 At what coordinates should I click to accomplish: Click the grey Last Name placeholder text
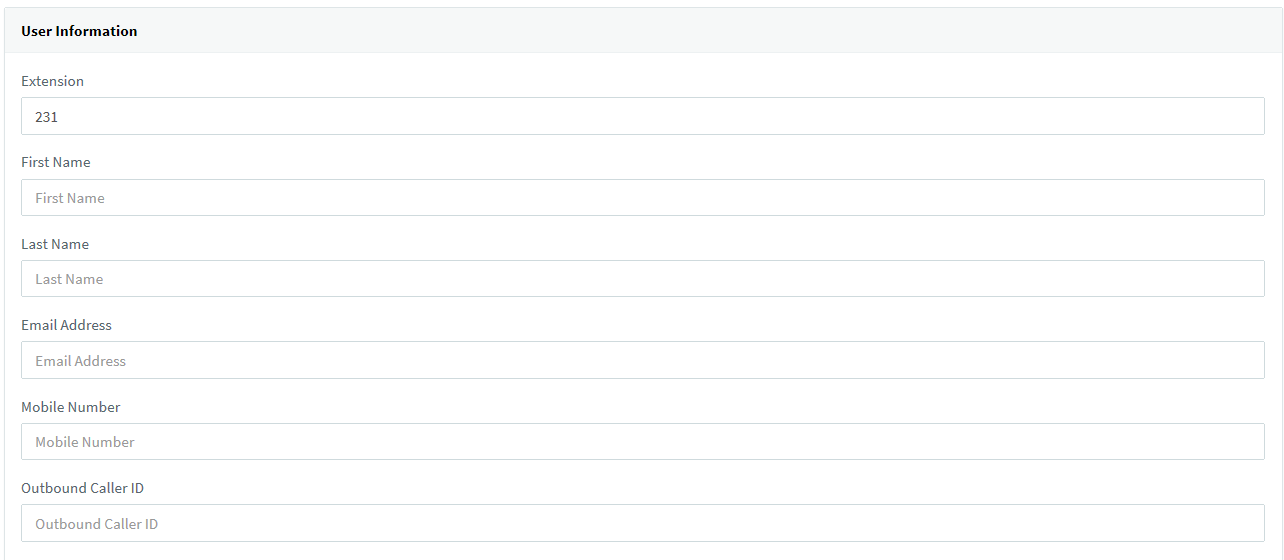tap(69, 279)
